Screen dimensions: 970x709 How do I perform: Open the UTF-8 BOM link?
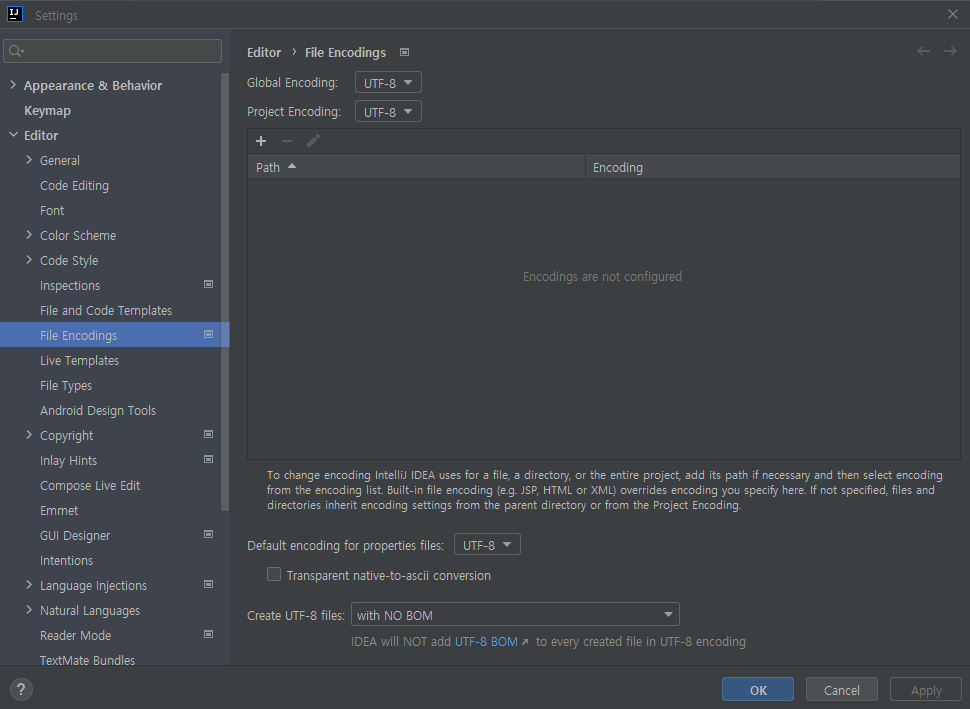(x=486, y=642)
